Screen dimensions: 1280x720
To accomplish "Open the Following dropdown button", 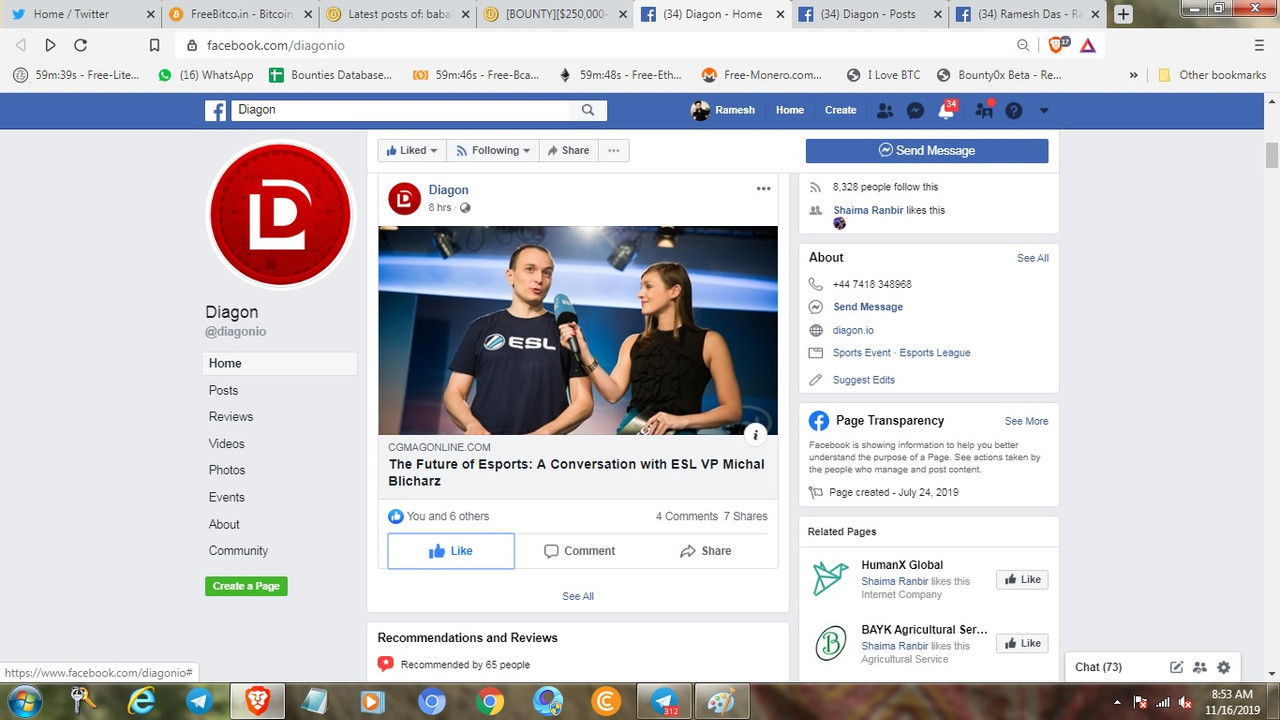I will coord(493,150).
